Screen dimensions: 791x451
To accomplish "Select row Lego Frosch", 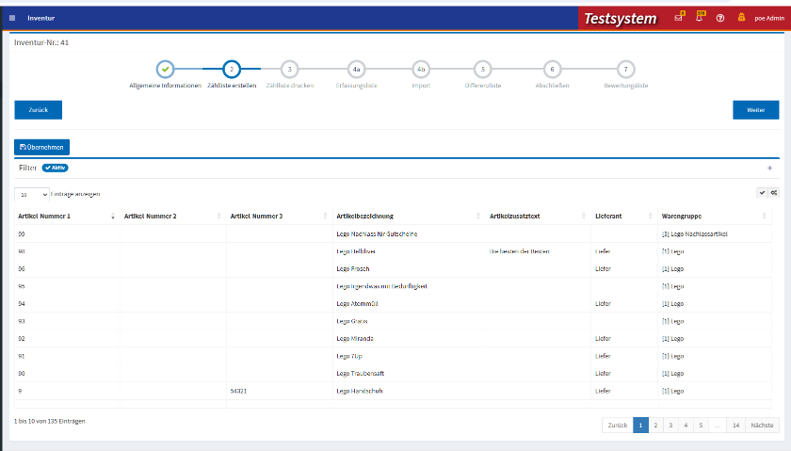I will pos(393,269).
